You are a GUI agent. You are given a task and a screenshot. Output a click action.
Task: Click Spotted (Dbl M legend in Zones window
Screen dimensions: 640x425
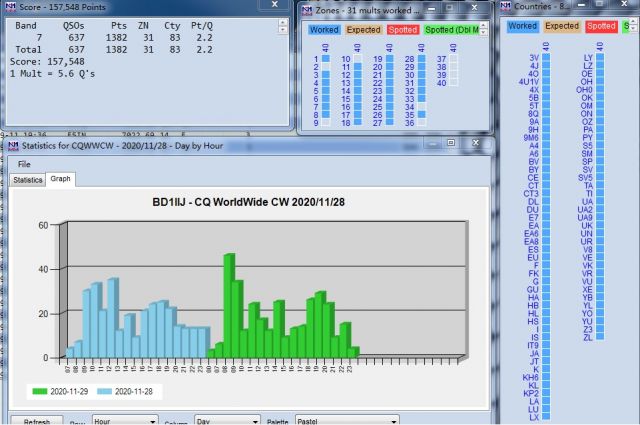click(x=451, y=30)
